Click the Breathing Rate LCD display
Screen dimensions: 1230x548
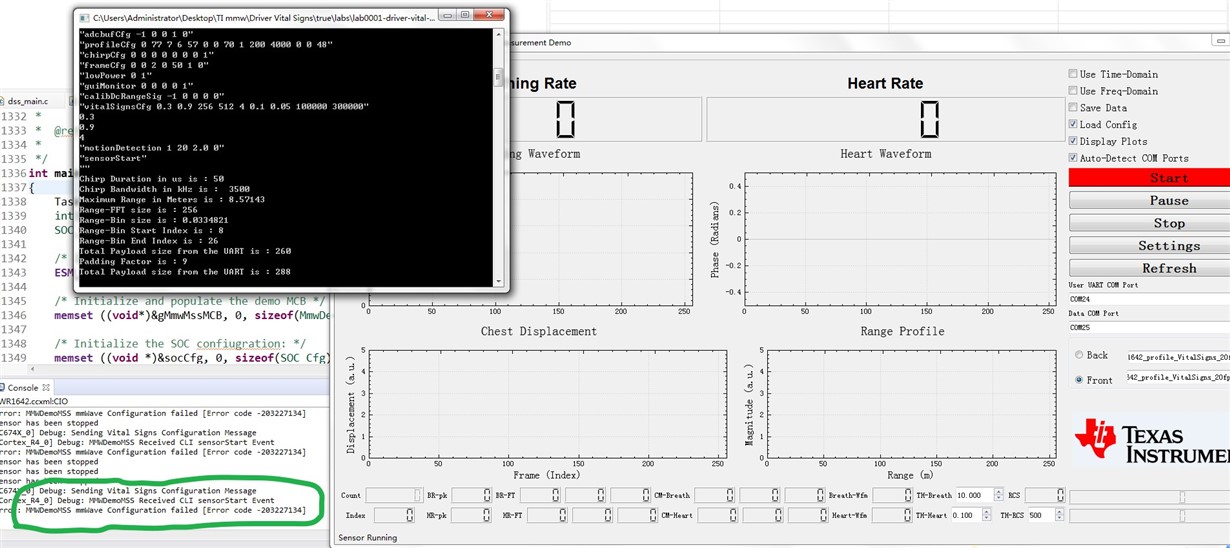566,119
